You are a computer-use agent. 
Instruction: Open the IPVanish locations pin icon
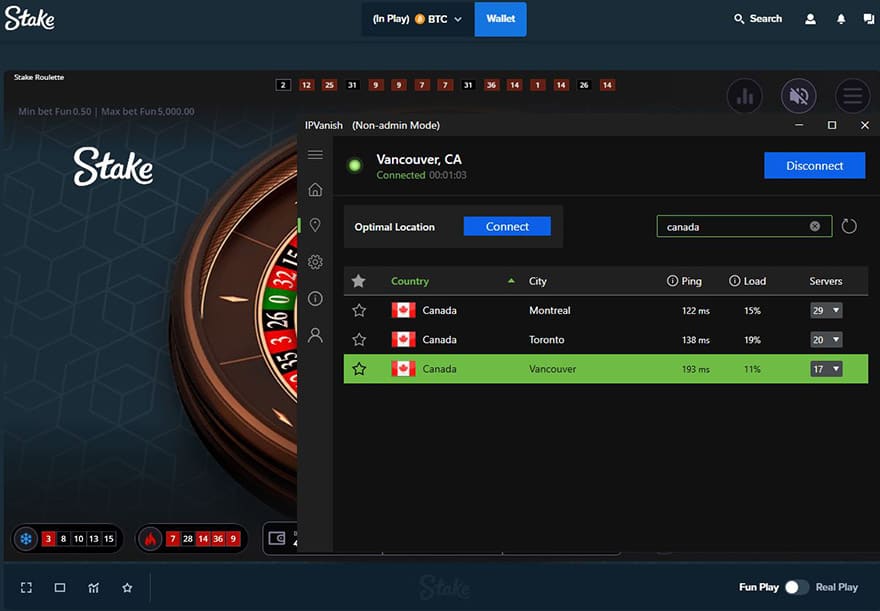tap(315, 225)
